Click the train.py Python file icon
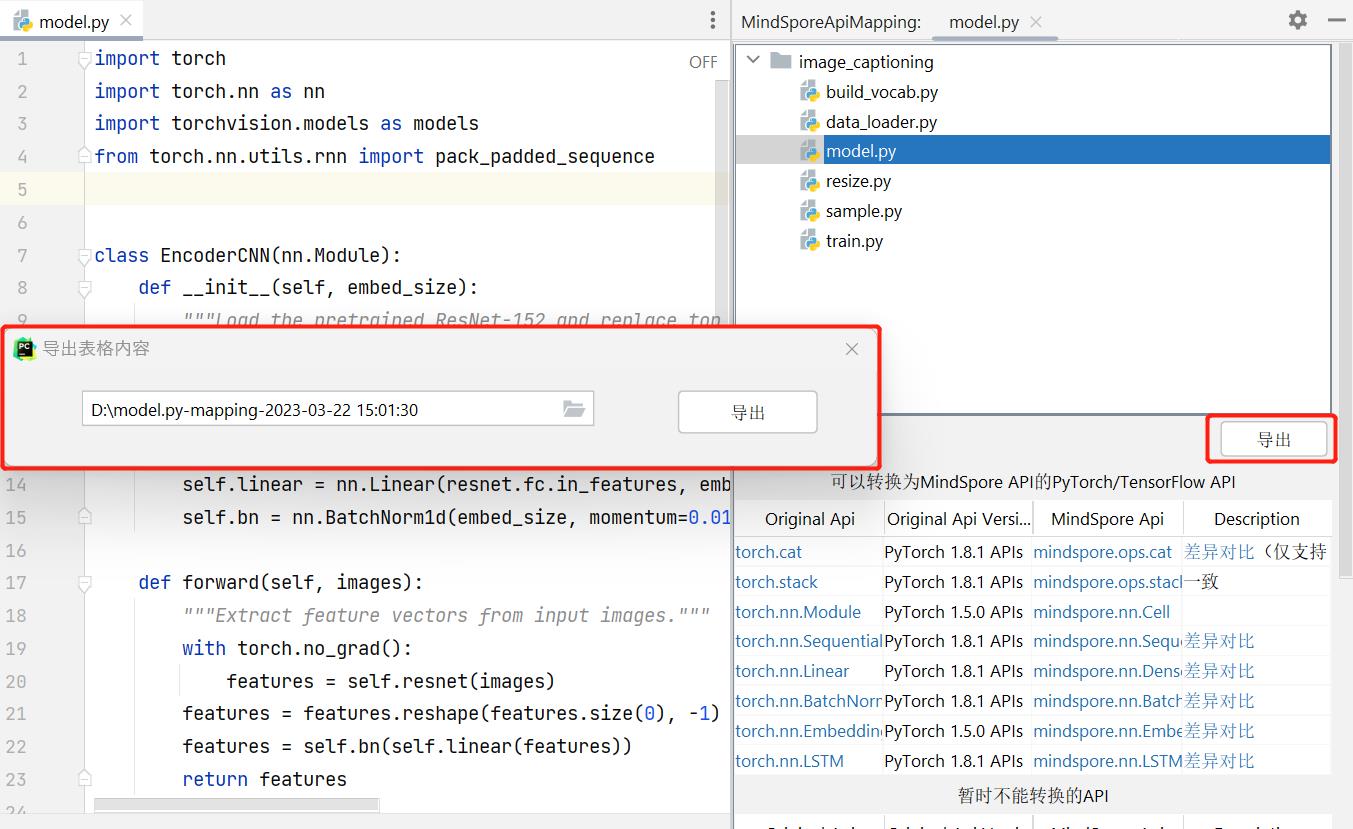This screenshot has height=829, width=1353. coord(809,241)
